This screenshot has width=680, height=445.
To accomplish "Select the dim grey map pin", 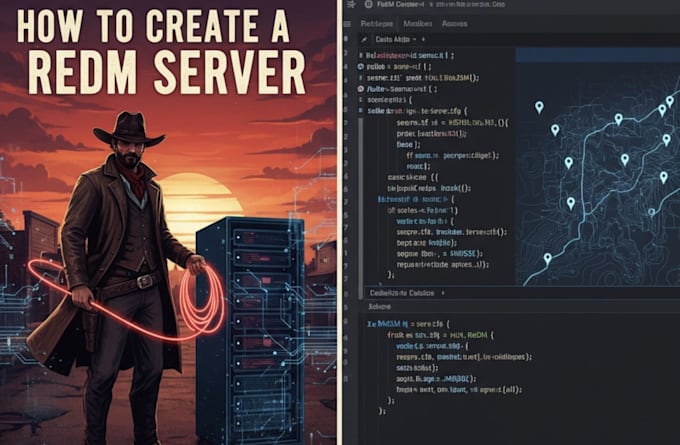I will pos(651,212).
